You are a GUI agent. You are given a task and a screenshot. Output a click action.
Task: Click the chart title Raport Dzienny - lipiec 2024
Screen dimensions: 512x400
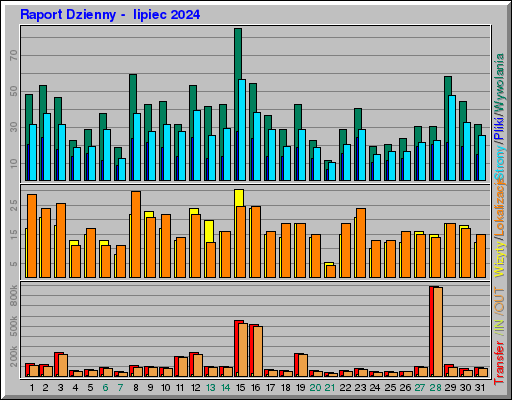tap(110, 15)
